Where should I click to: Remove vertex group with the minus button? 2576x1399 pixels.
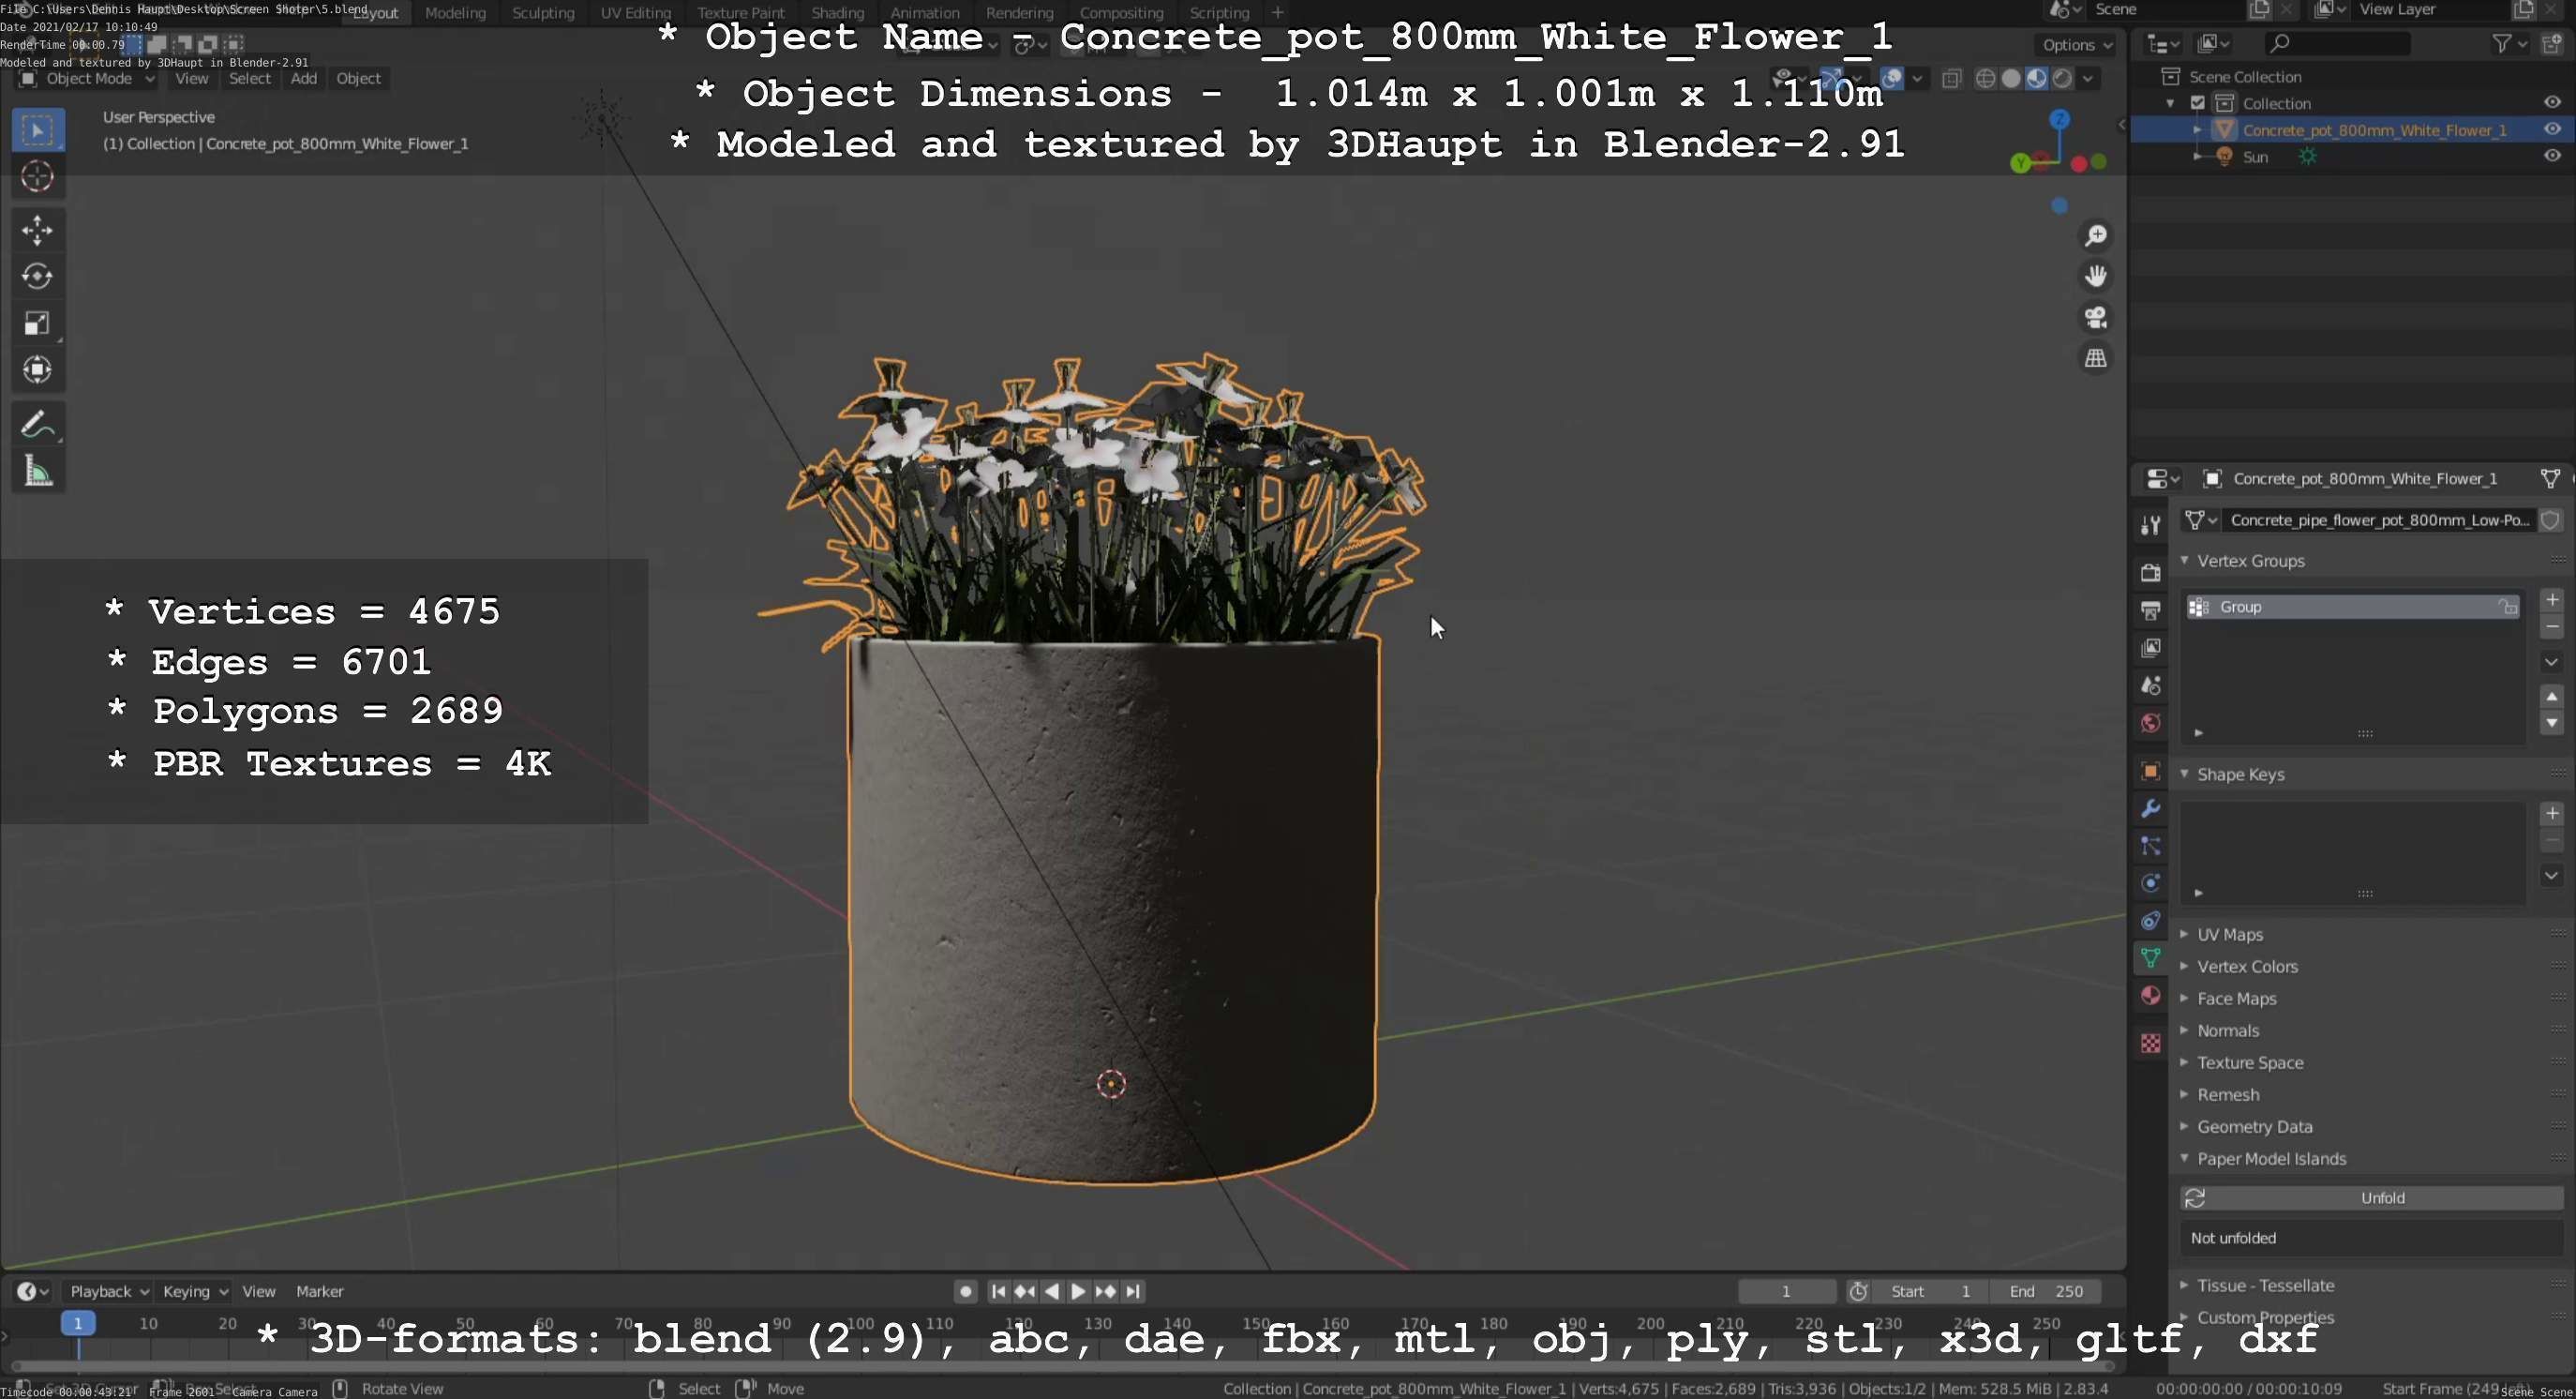(x=2552, y=627)
